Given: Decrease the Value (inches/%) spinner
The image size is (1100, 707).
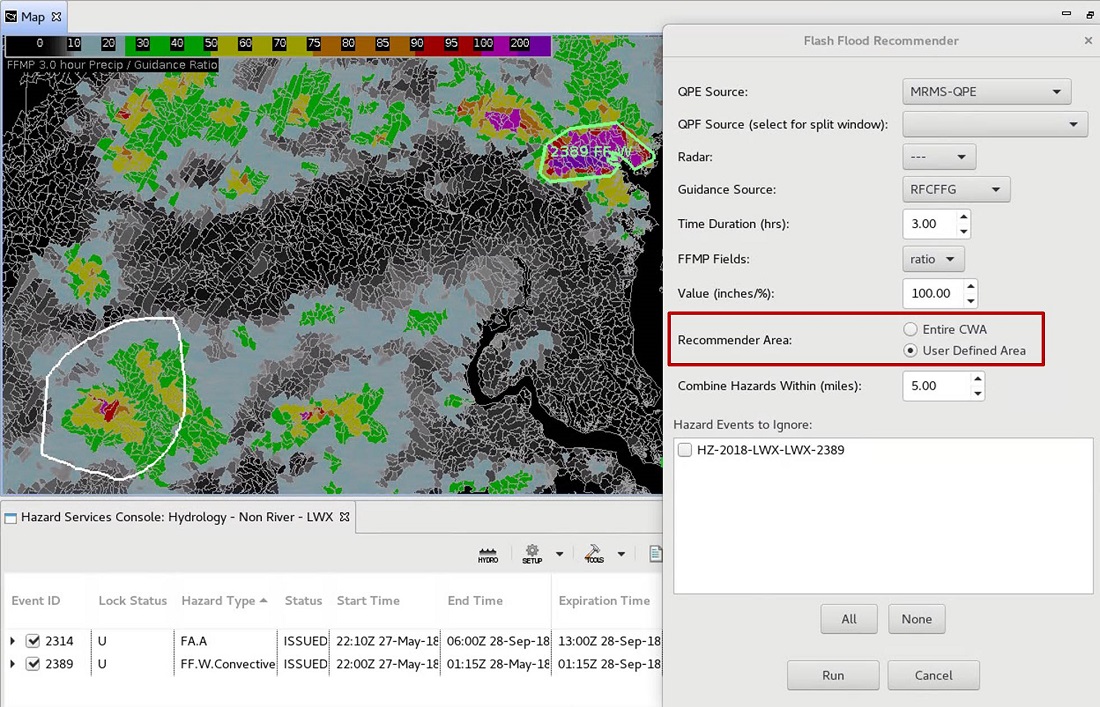Looking at the screenshot, I should pyautogui.click(x=970, y=301).
